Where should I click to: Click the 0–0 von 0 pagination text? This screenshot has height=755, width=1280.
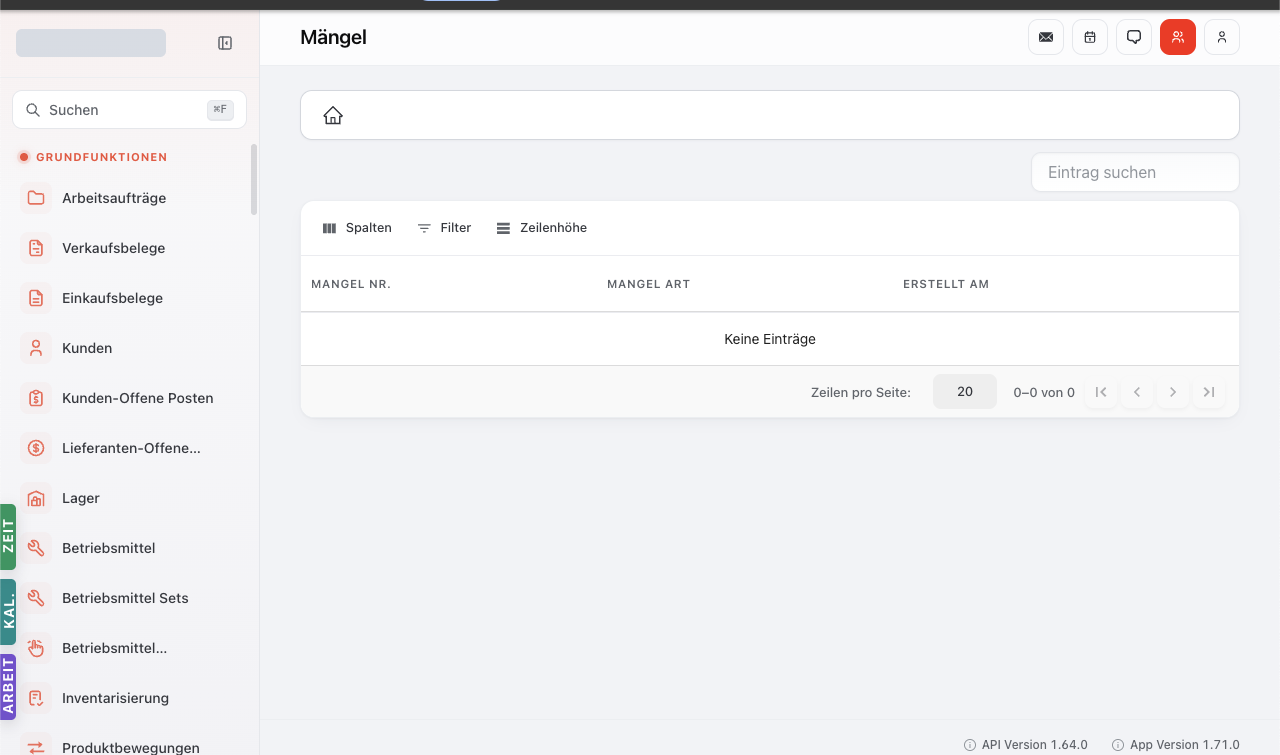point(1044,393)
